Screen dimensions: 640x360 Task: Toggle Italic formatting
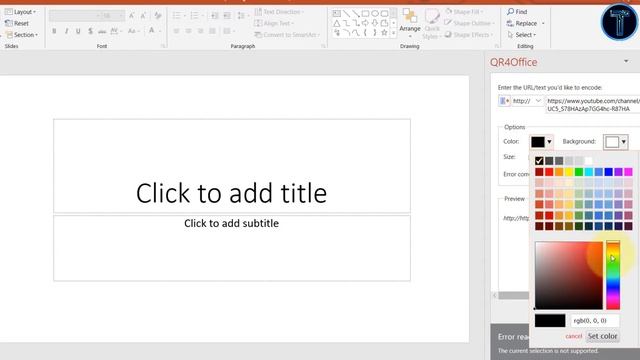click(x=66, y=31)
